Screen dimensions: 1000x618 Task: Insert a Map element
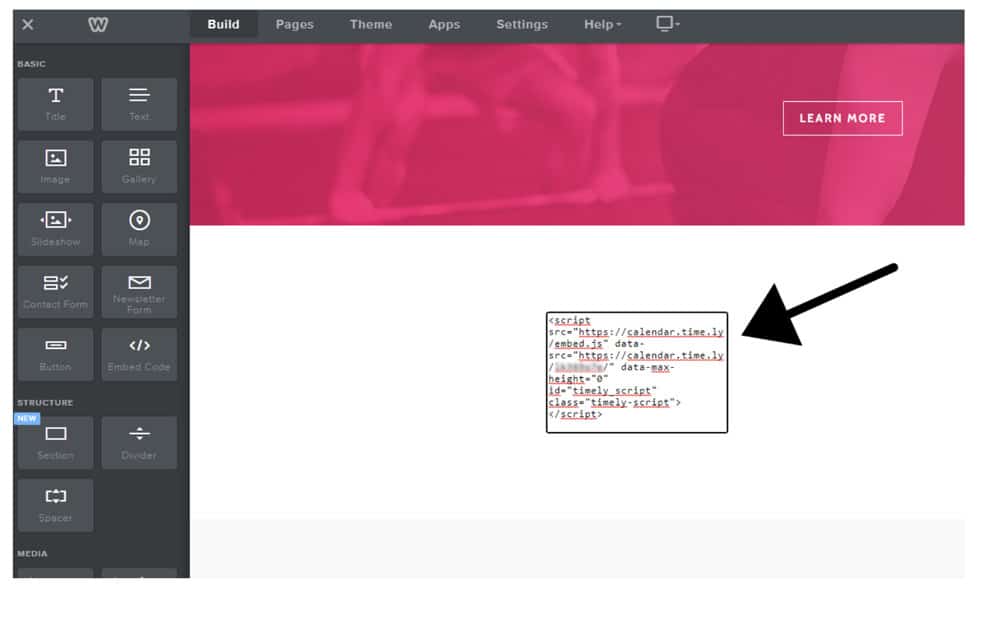click(139, 229)
